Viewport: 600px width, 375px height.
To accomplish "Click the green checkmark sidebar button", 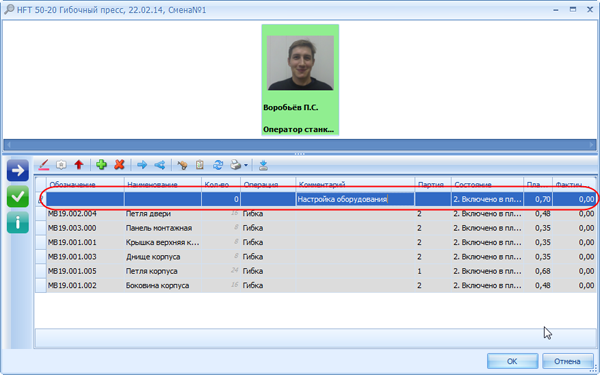I will [x=18, y=196].
